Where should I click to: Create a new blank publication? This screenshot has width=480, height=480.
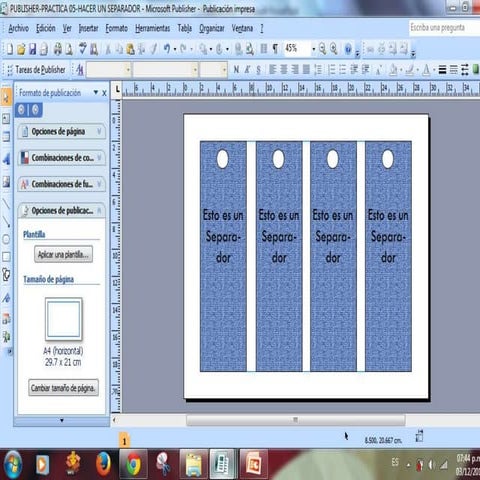(10, 49)
